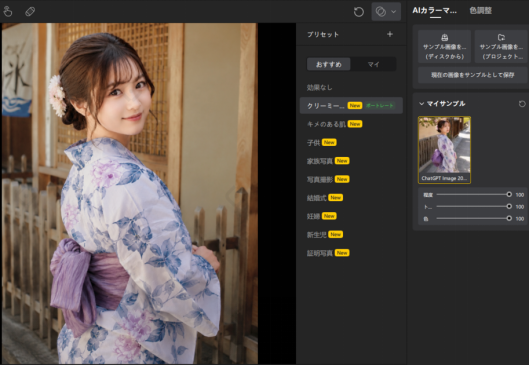Image resolution: width=530 pixels, height=366 pixels.
Task: Reset マイサンプル with the refresh icon
Action: [x=522, y=104]
